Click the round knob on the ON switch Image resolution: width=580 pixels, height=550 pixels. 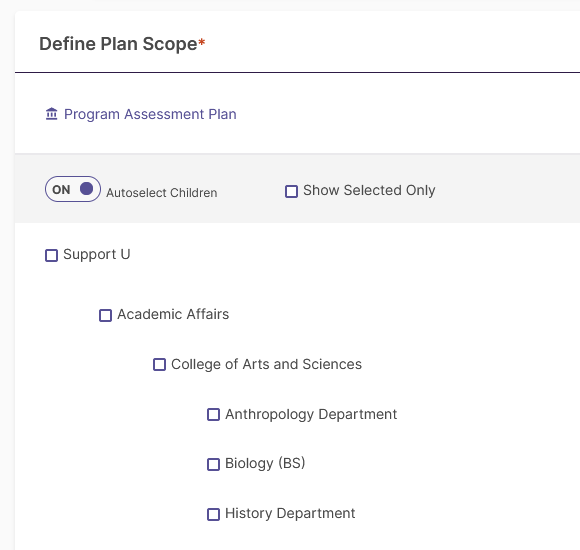87,189
